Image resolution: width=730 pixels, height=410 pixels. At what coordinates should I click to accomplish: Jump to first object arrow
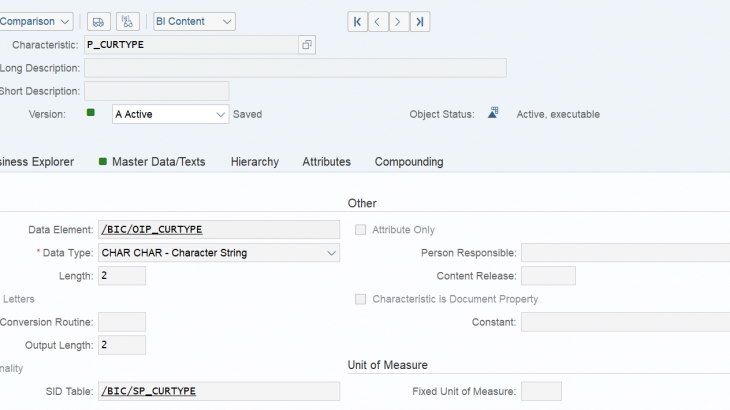point(358,22)
